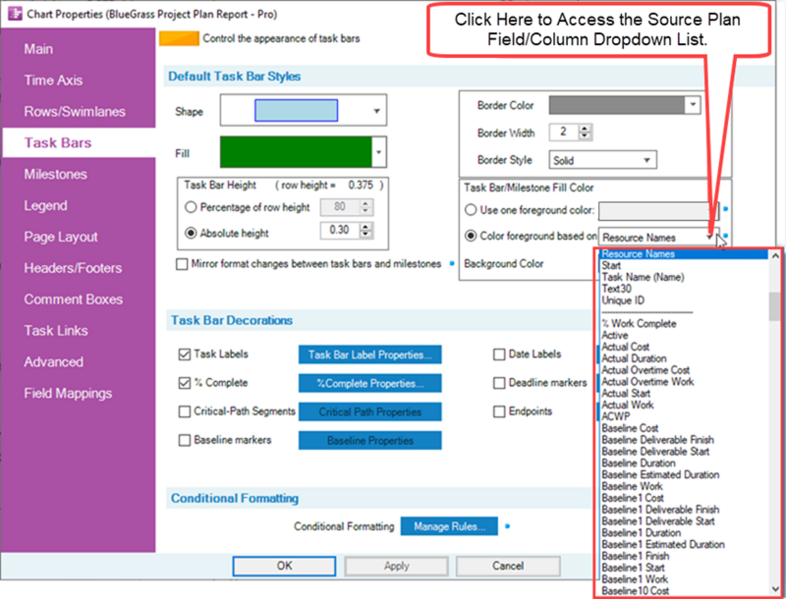Open the Main settings tab
The height and width of the screenshot is (599, 786).
tap(39, 49)
